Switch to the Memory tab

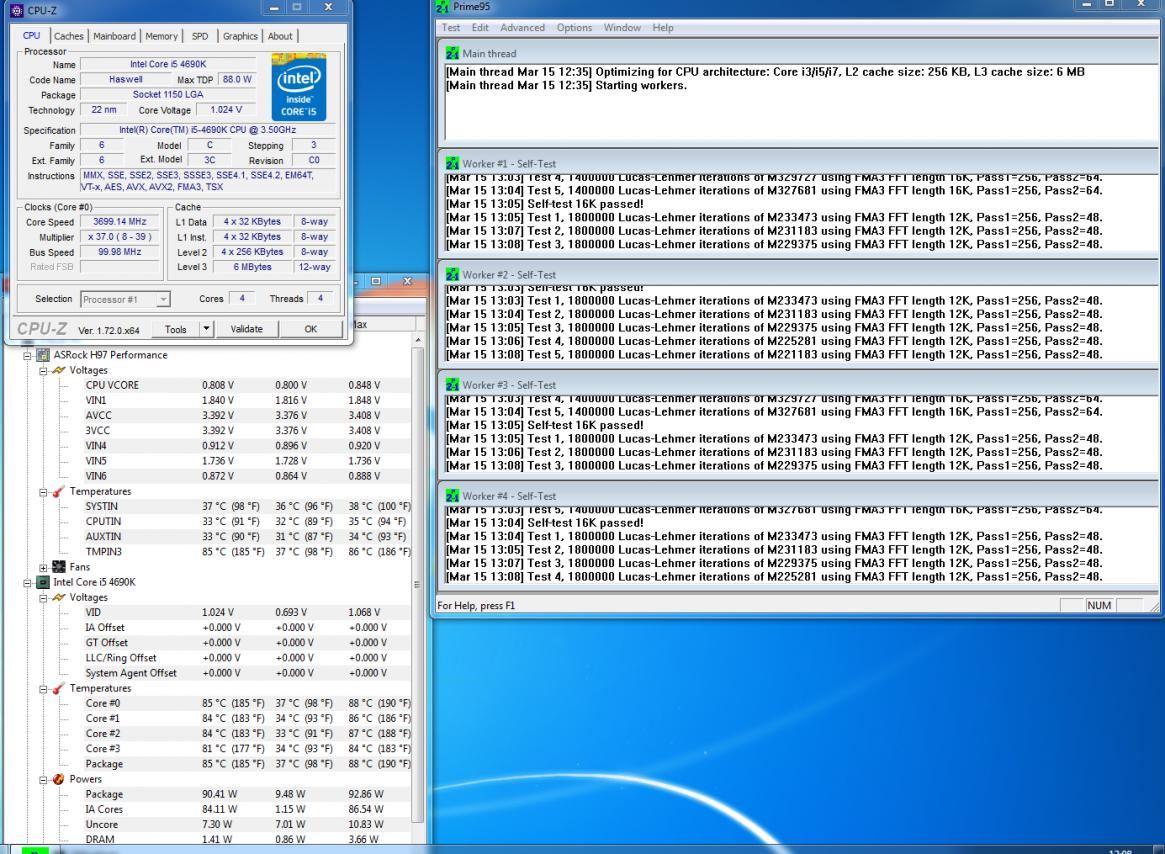tap(161, 36)
